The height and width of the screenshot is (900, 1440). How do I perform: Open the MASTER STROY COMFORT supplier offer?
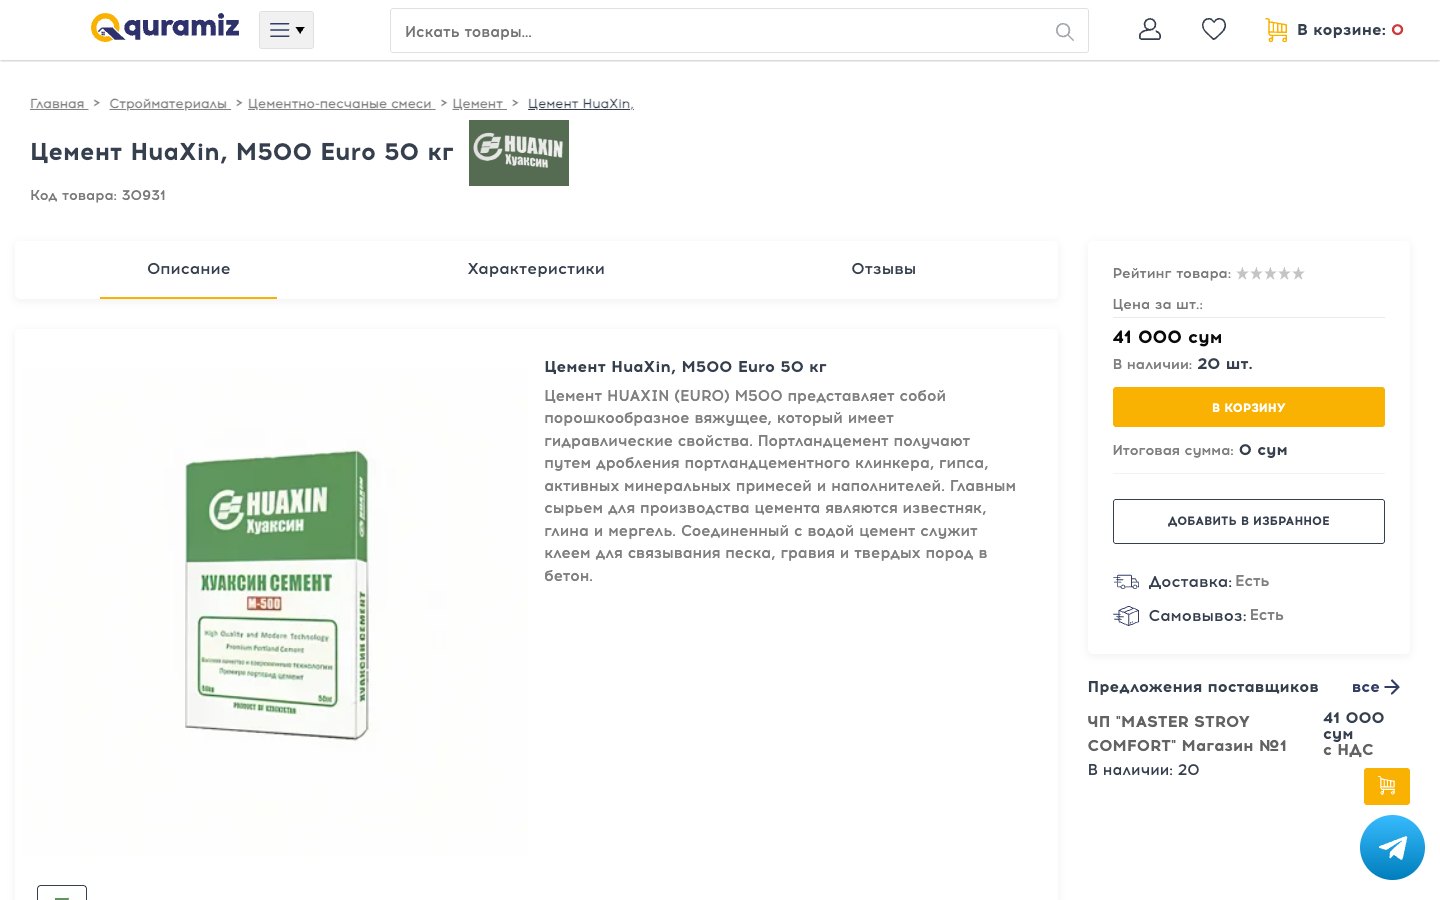[1187, 734]
